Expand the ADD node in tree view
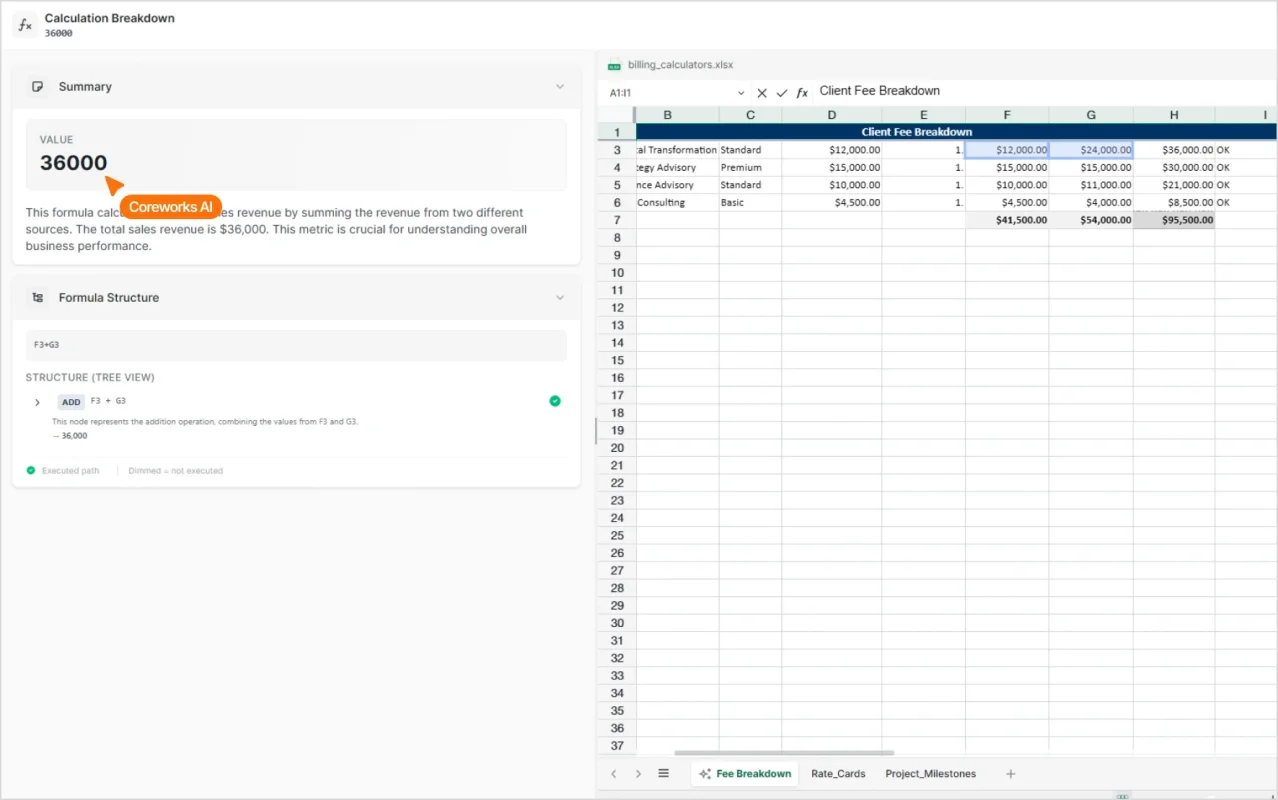This screenshot has width=1278, height=800. tap(37, 402)
